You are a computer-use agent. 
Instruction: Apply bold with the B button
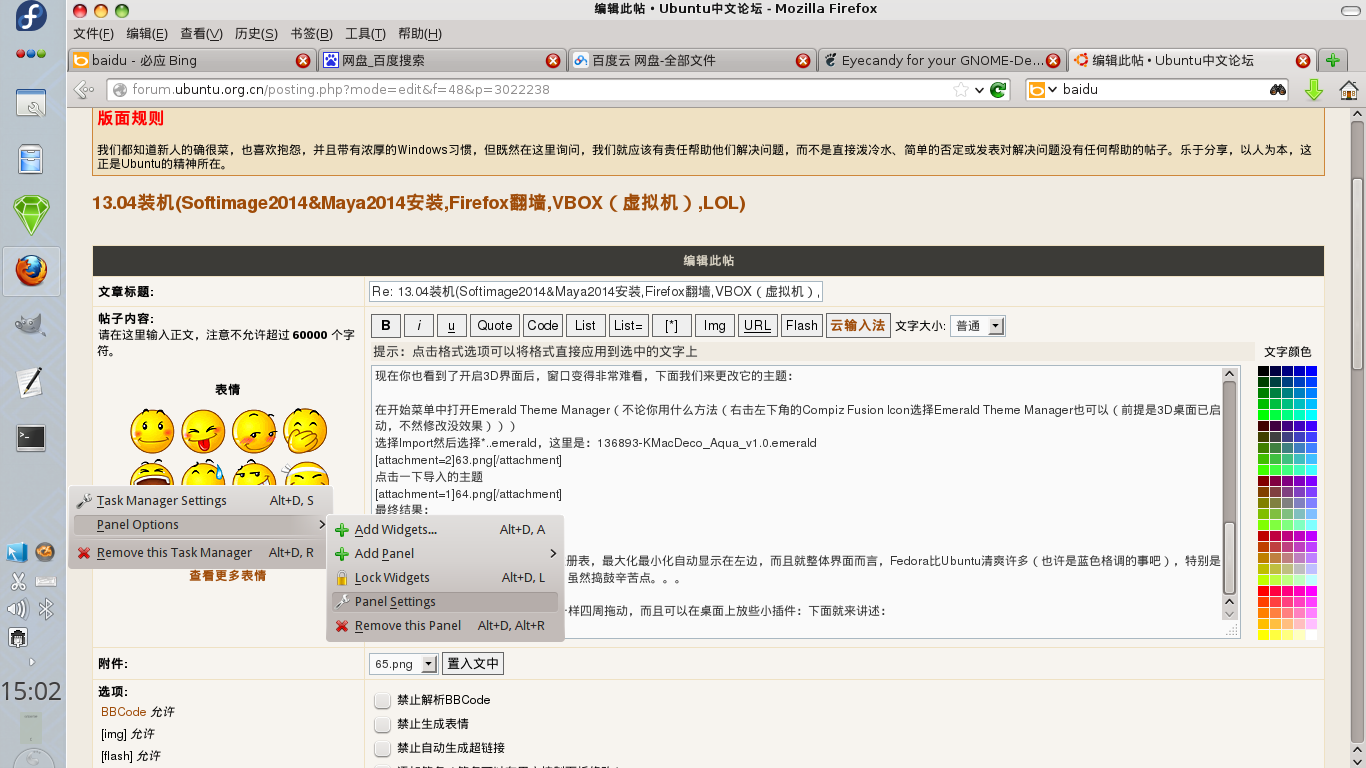[386, 326]
